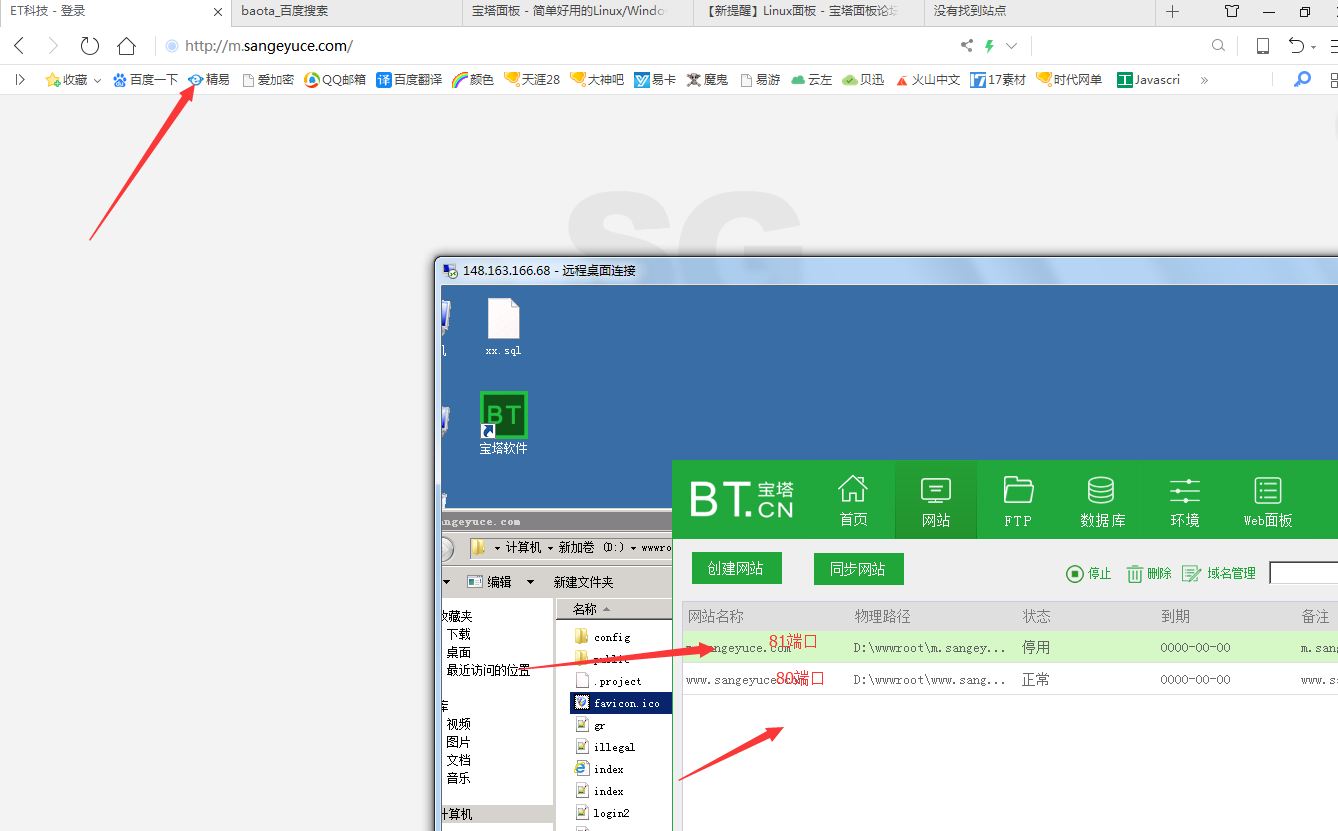Expand the 收藏 dropdown arrow
The width and height of the screenshot is (1338, 831).
[97, 81]
